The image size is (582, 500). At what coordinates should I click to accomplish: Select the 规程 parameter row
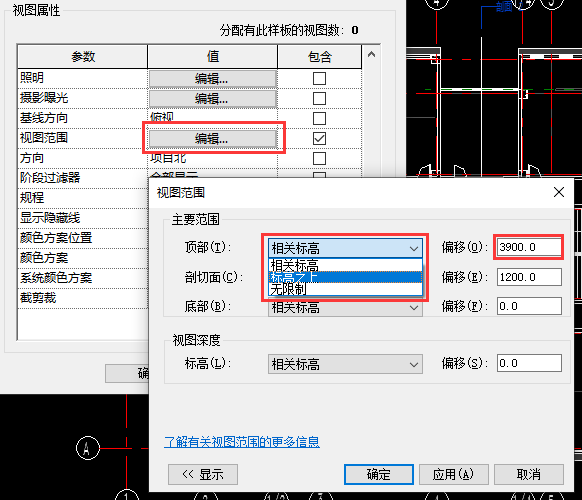(x=83, y=198)
